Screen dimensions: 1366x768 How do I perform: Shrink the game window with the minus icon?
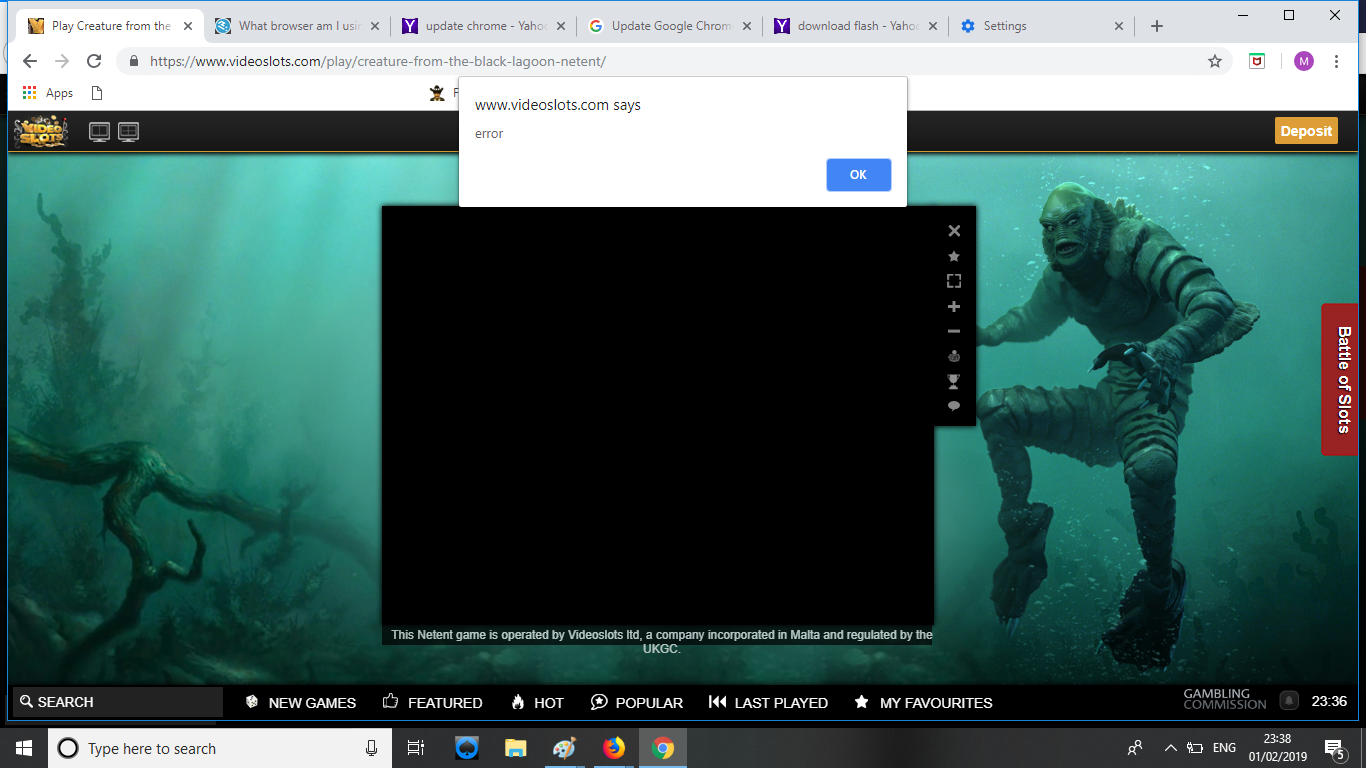pos(954,331)
